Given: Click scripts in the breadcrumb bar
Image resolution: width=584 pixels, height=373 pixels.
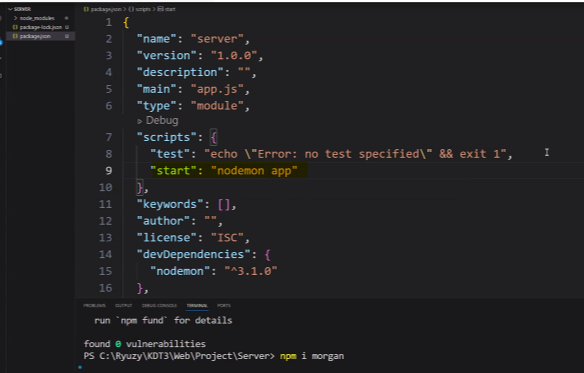Looking at the screenshot, I should point(143,9).
